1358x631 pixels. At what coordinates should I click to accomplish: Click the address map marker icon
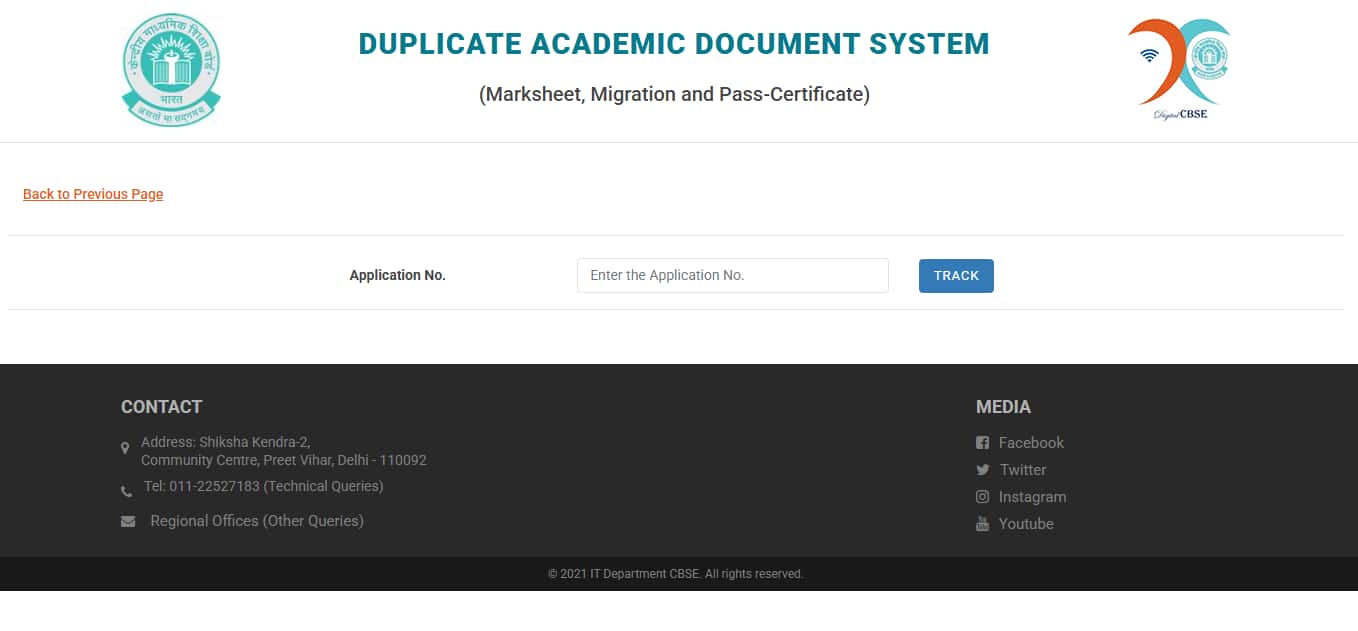pos(125,448)
